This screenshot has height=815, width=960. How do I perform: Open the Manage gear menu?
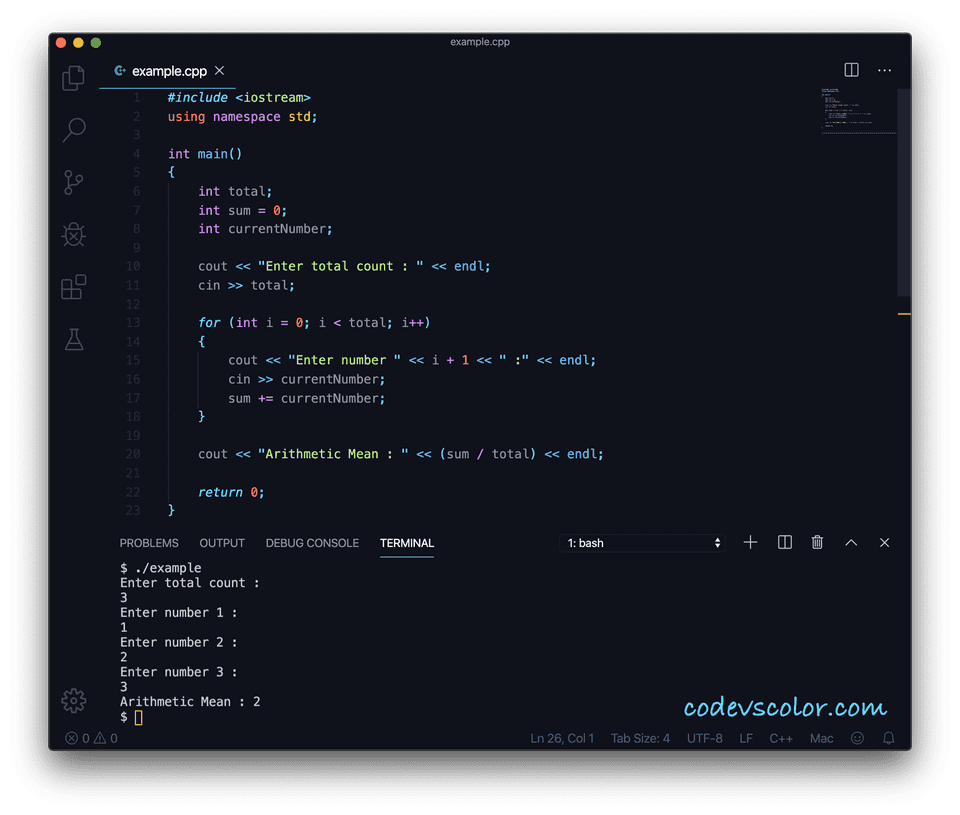73,701
